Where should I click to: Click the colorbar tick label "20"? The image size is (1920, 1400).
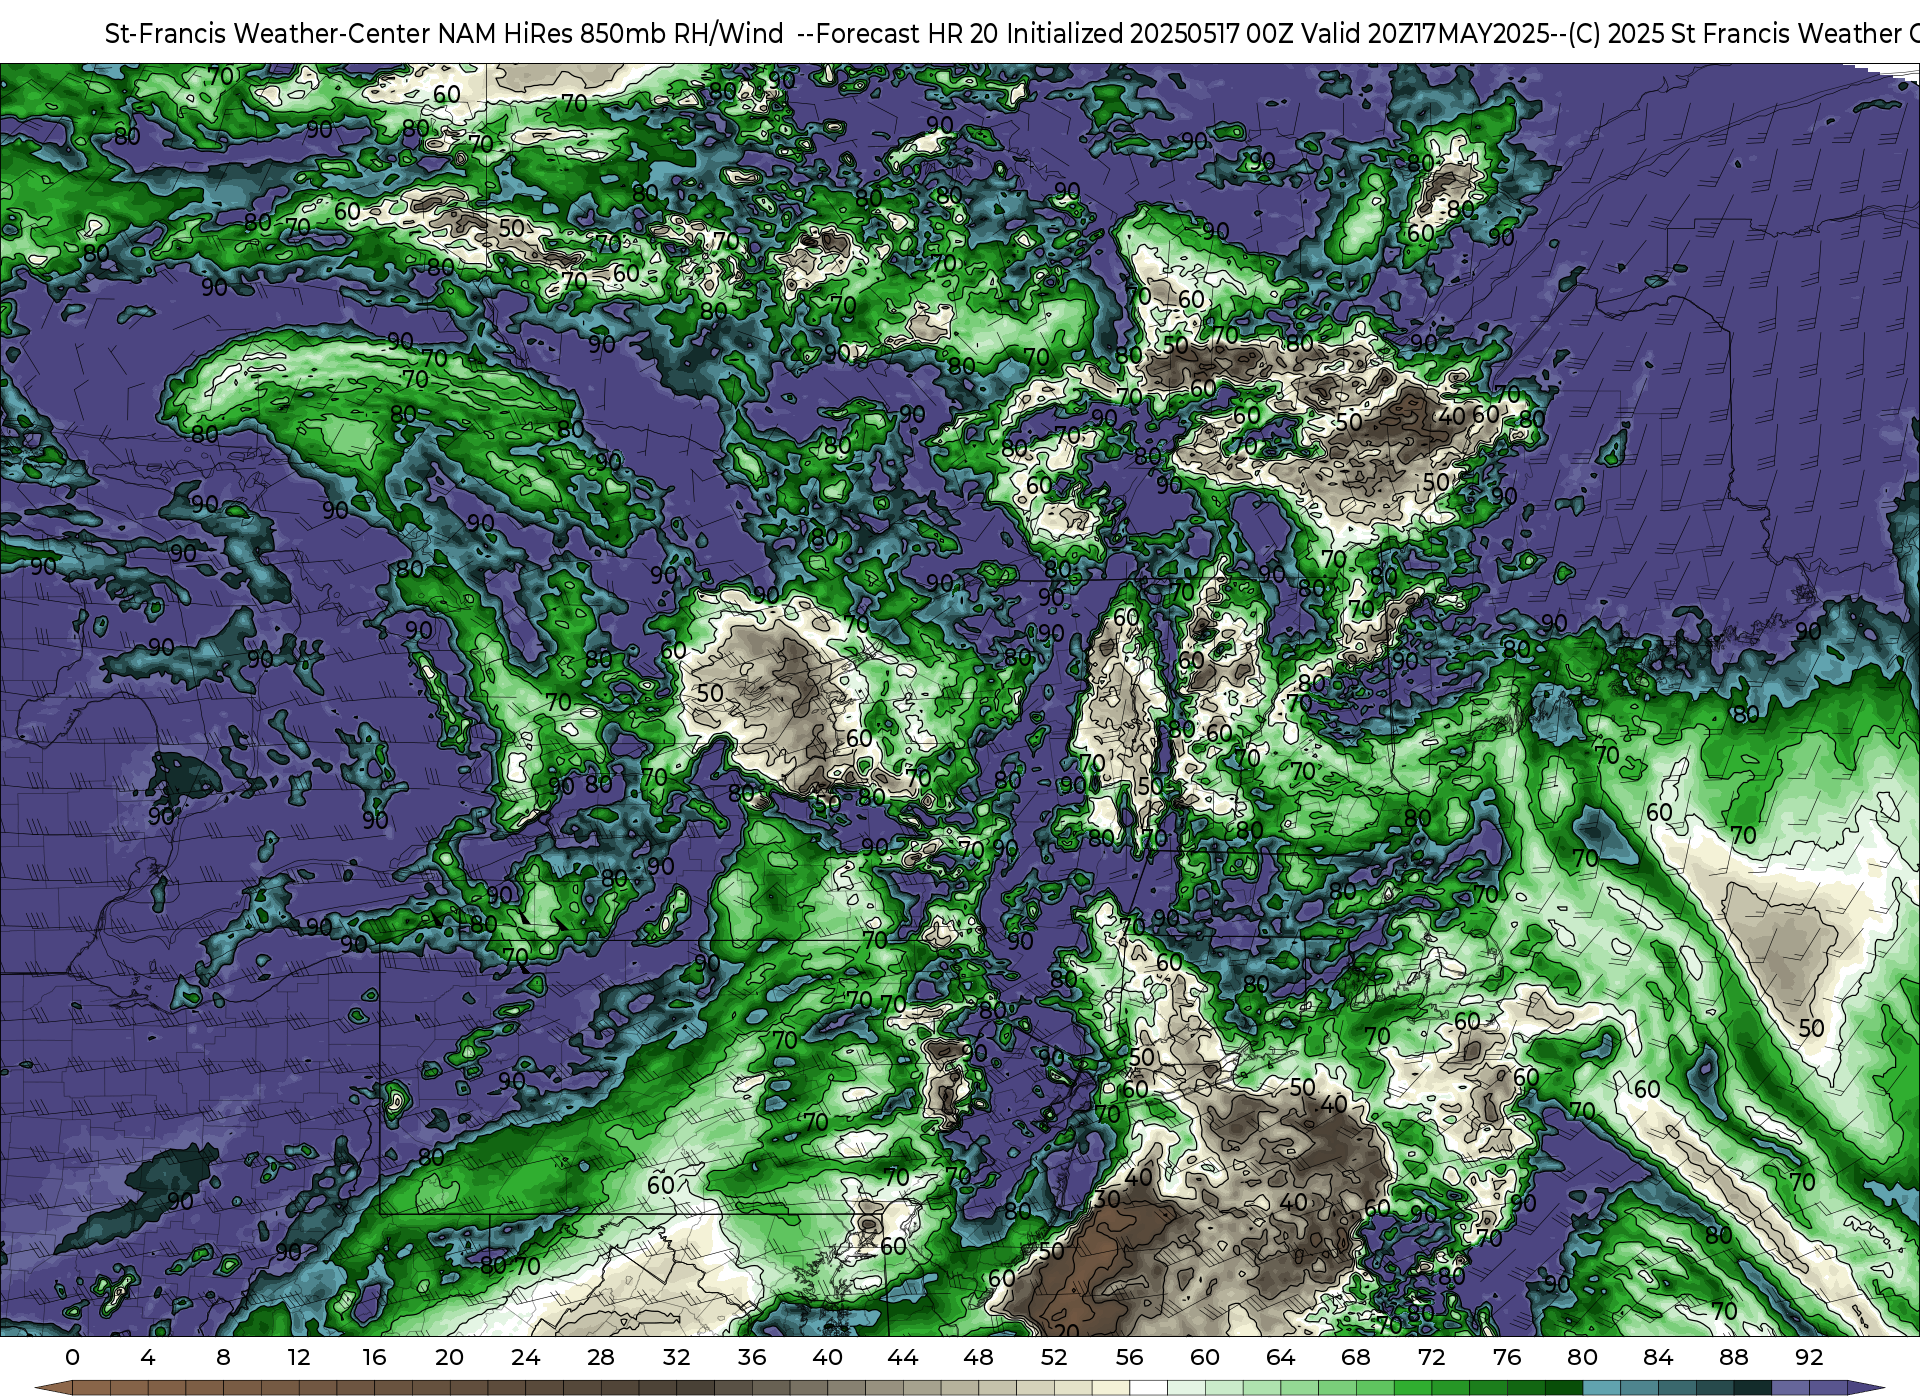pos(450,1357)
